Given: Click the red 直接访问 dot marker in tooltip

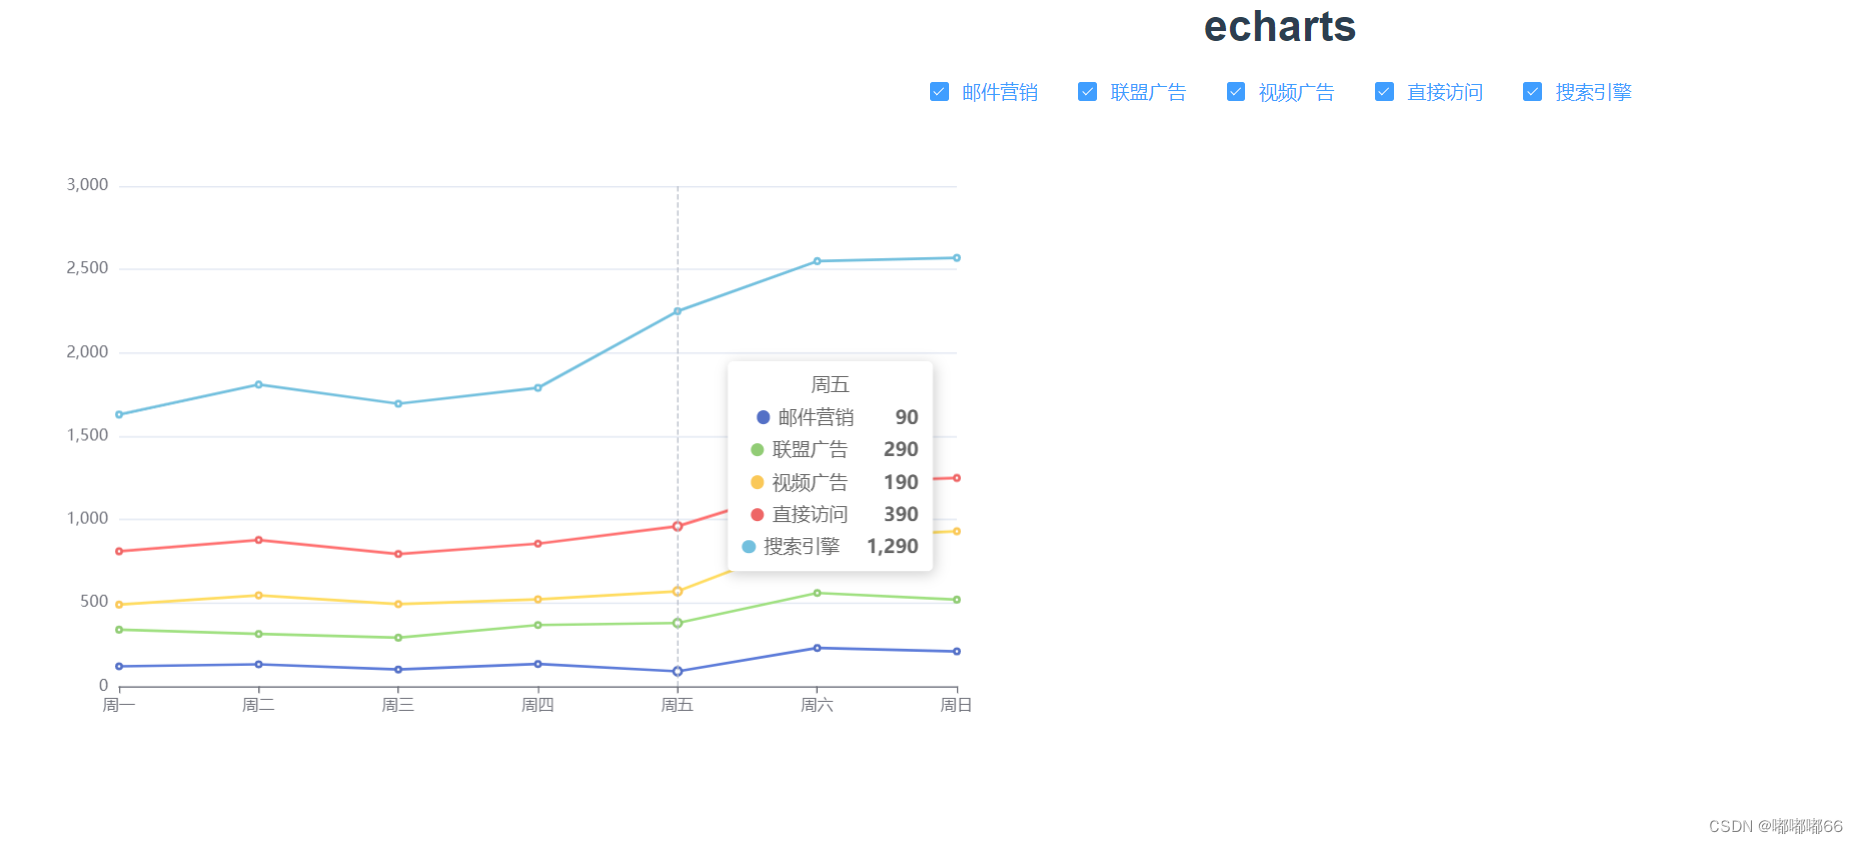Looking at the screenshot, I should pos(755,514).
